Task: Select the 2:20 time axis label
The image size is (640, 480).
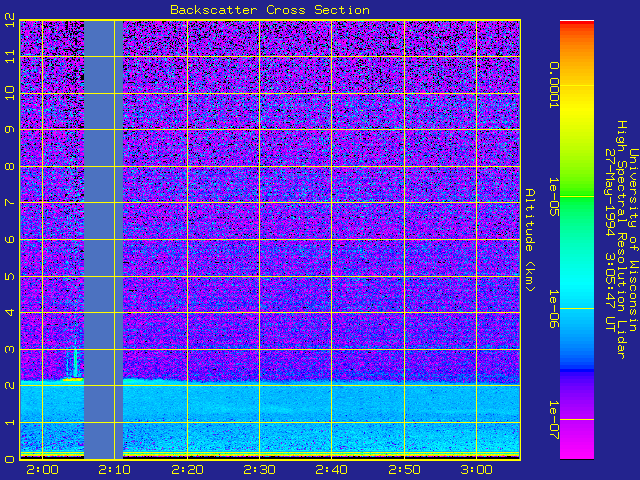Action: (x=187, y=470)
